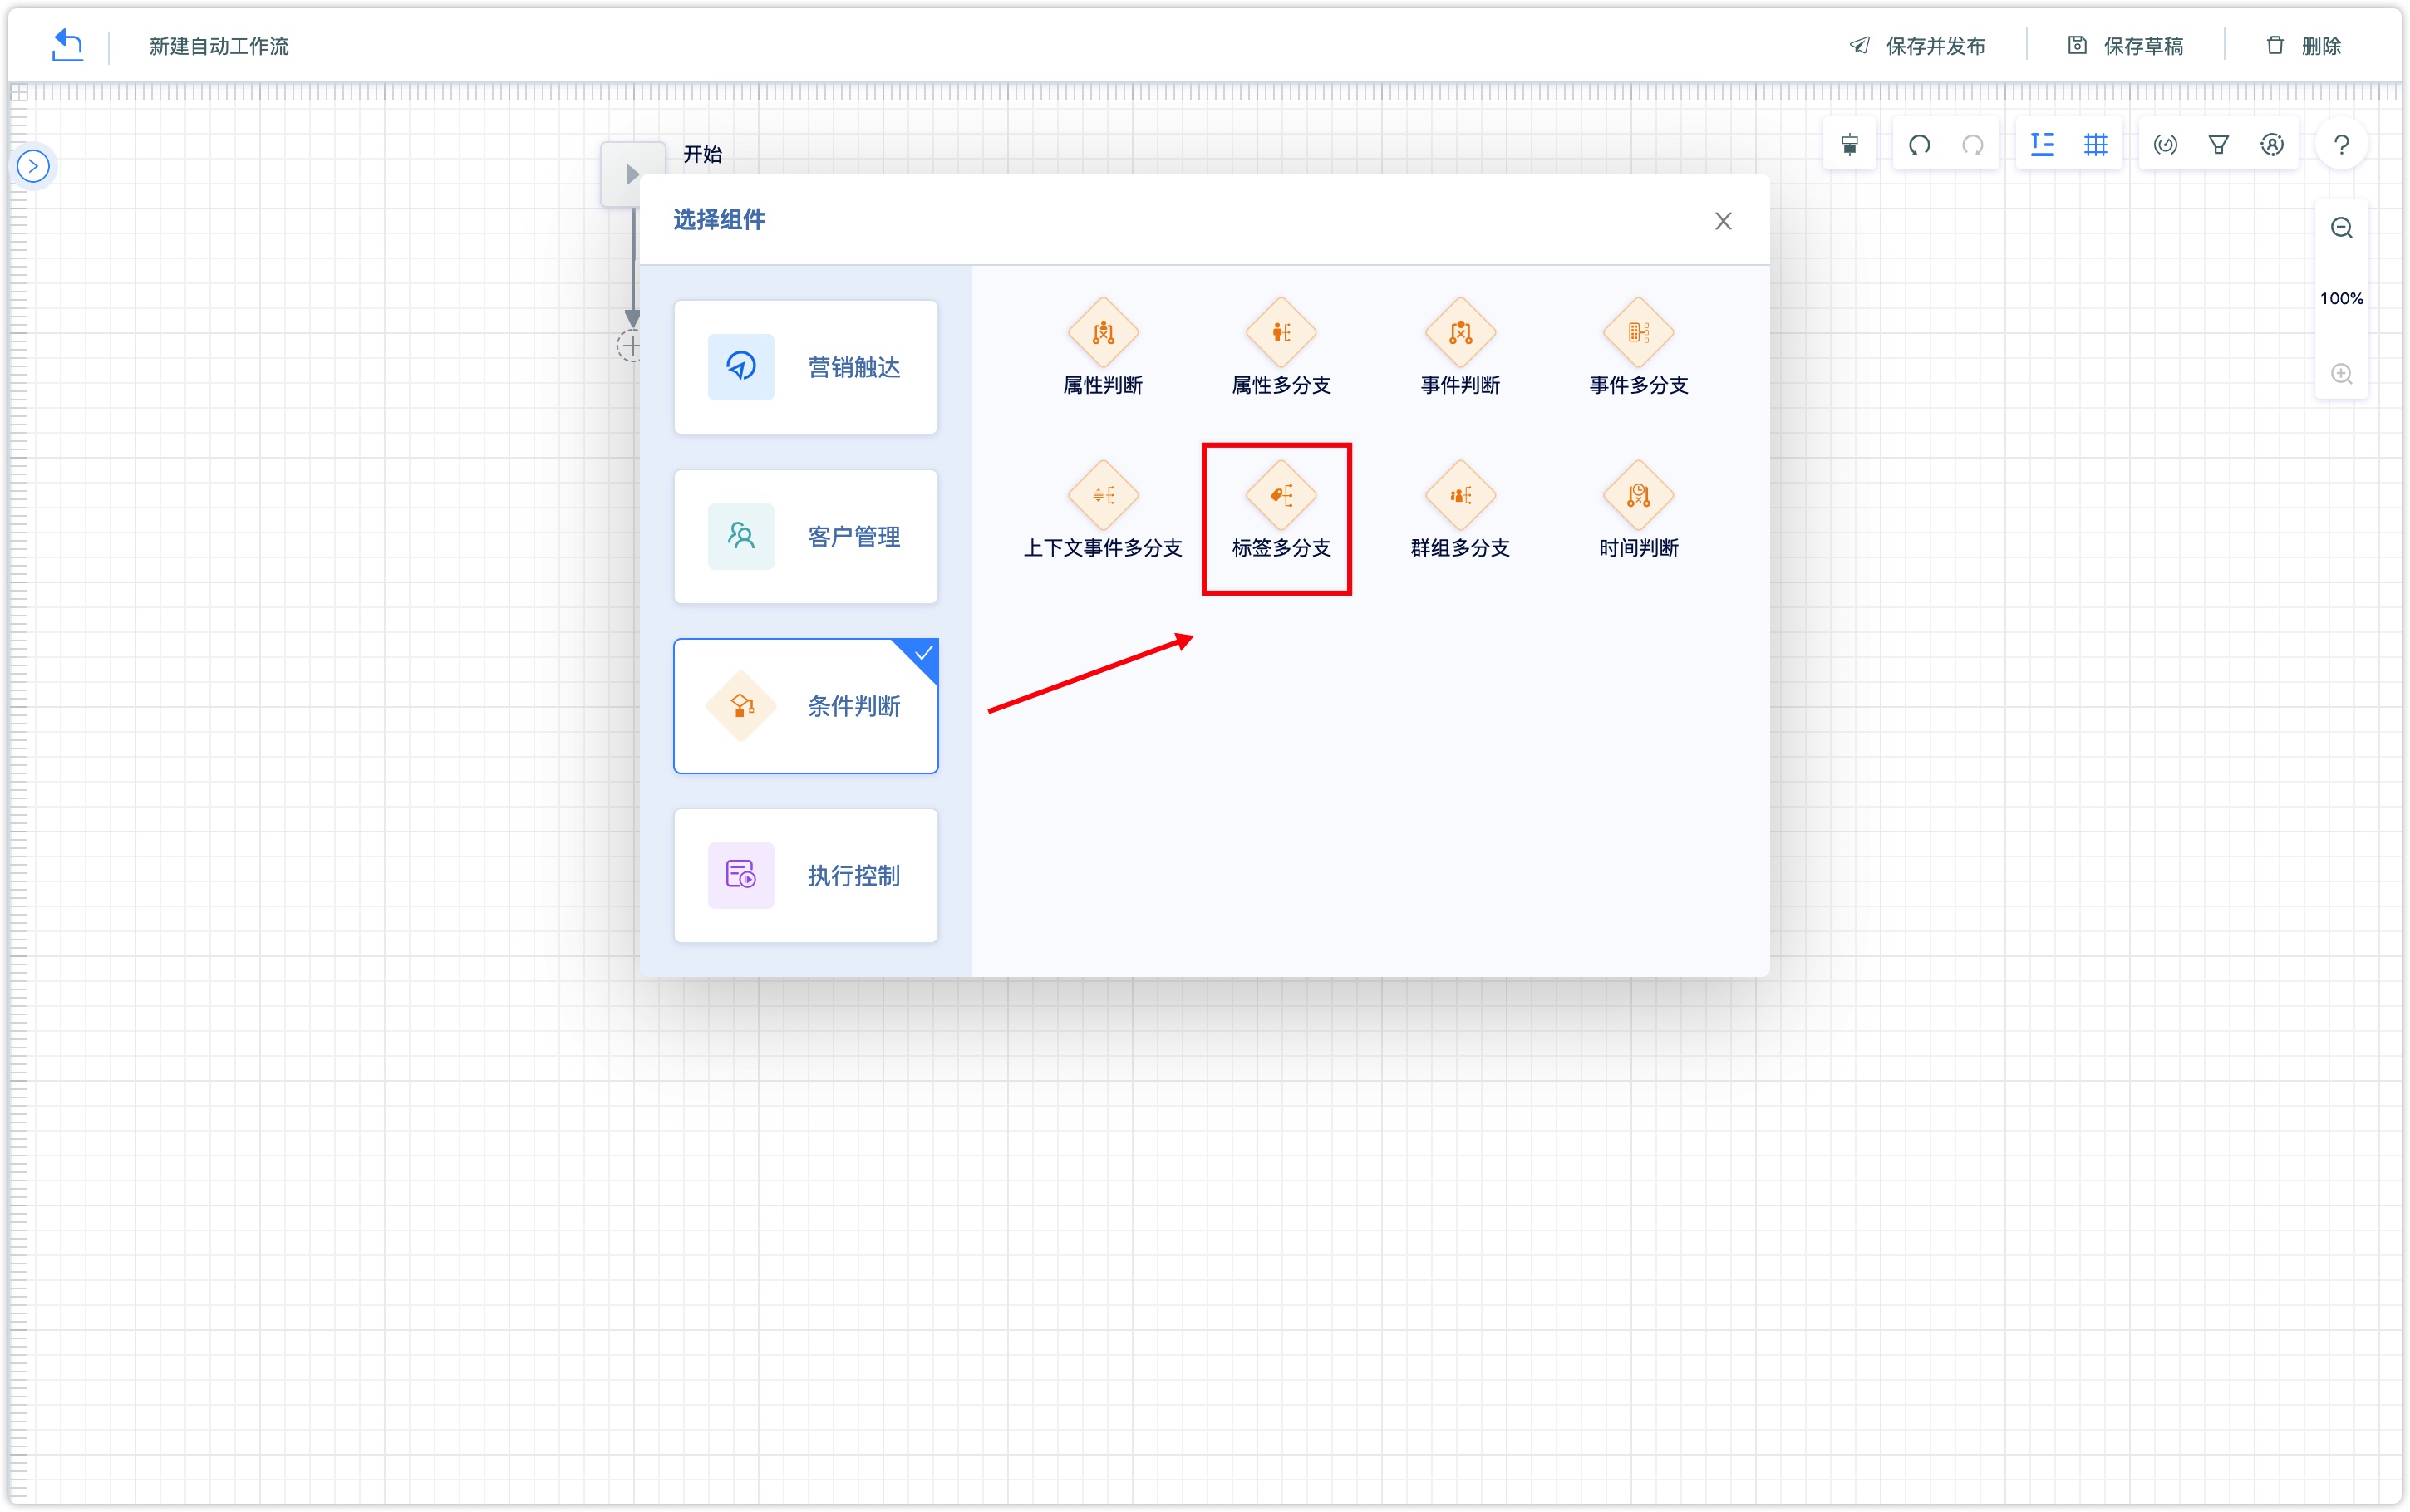Pick the 标签多分支 component

click(1281, 510)
